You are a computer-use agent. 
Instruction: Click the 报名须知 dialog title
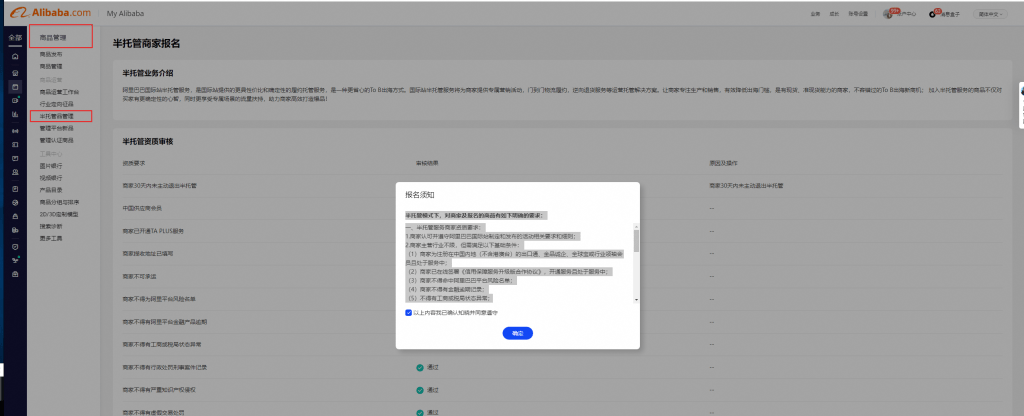point(420,195)
